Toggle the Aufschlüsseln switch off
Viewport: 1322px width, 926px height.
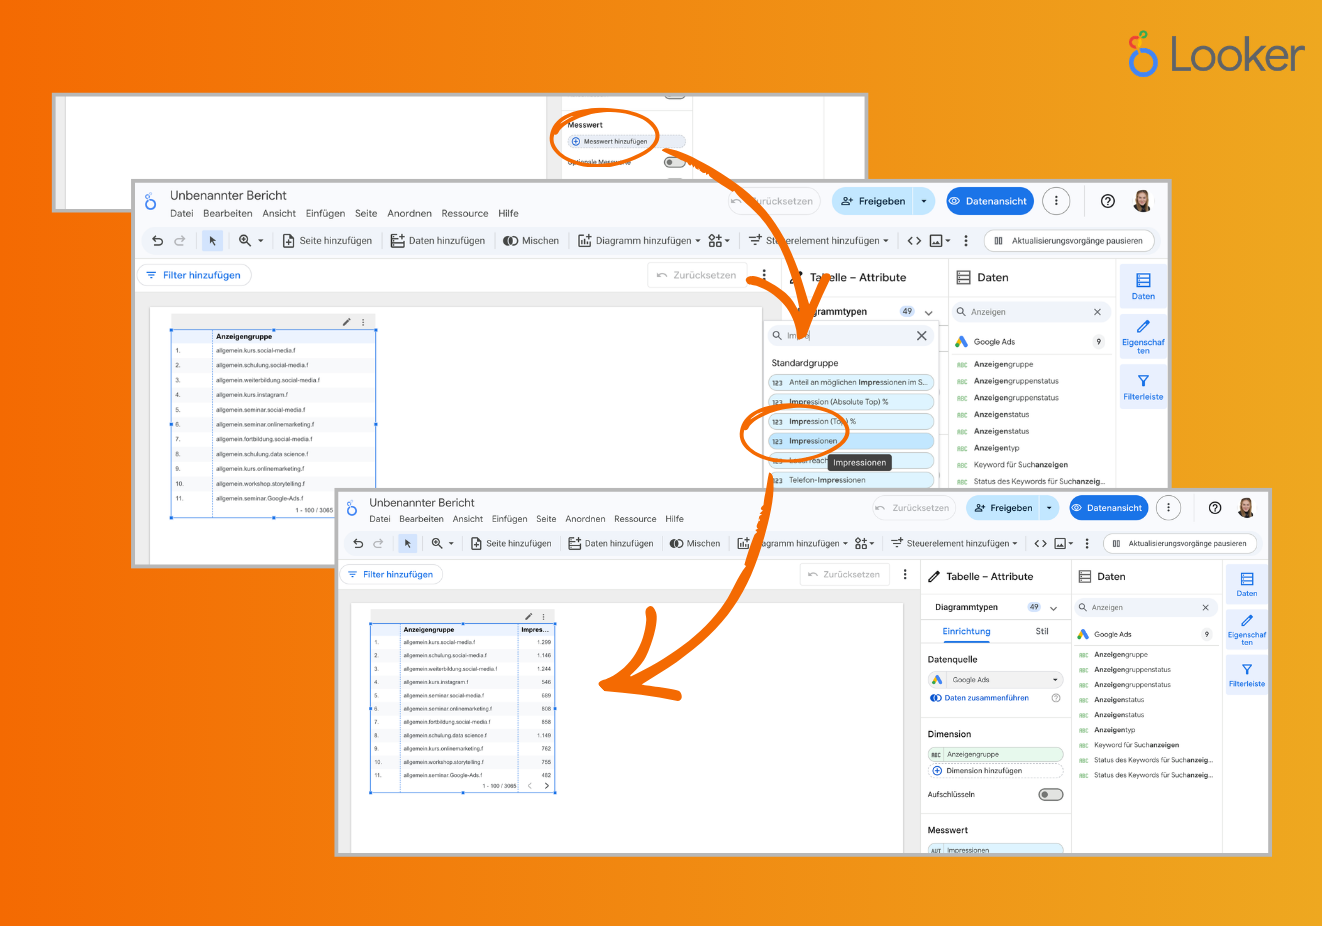1050,794
